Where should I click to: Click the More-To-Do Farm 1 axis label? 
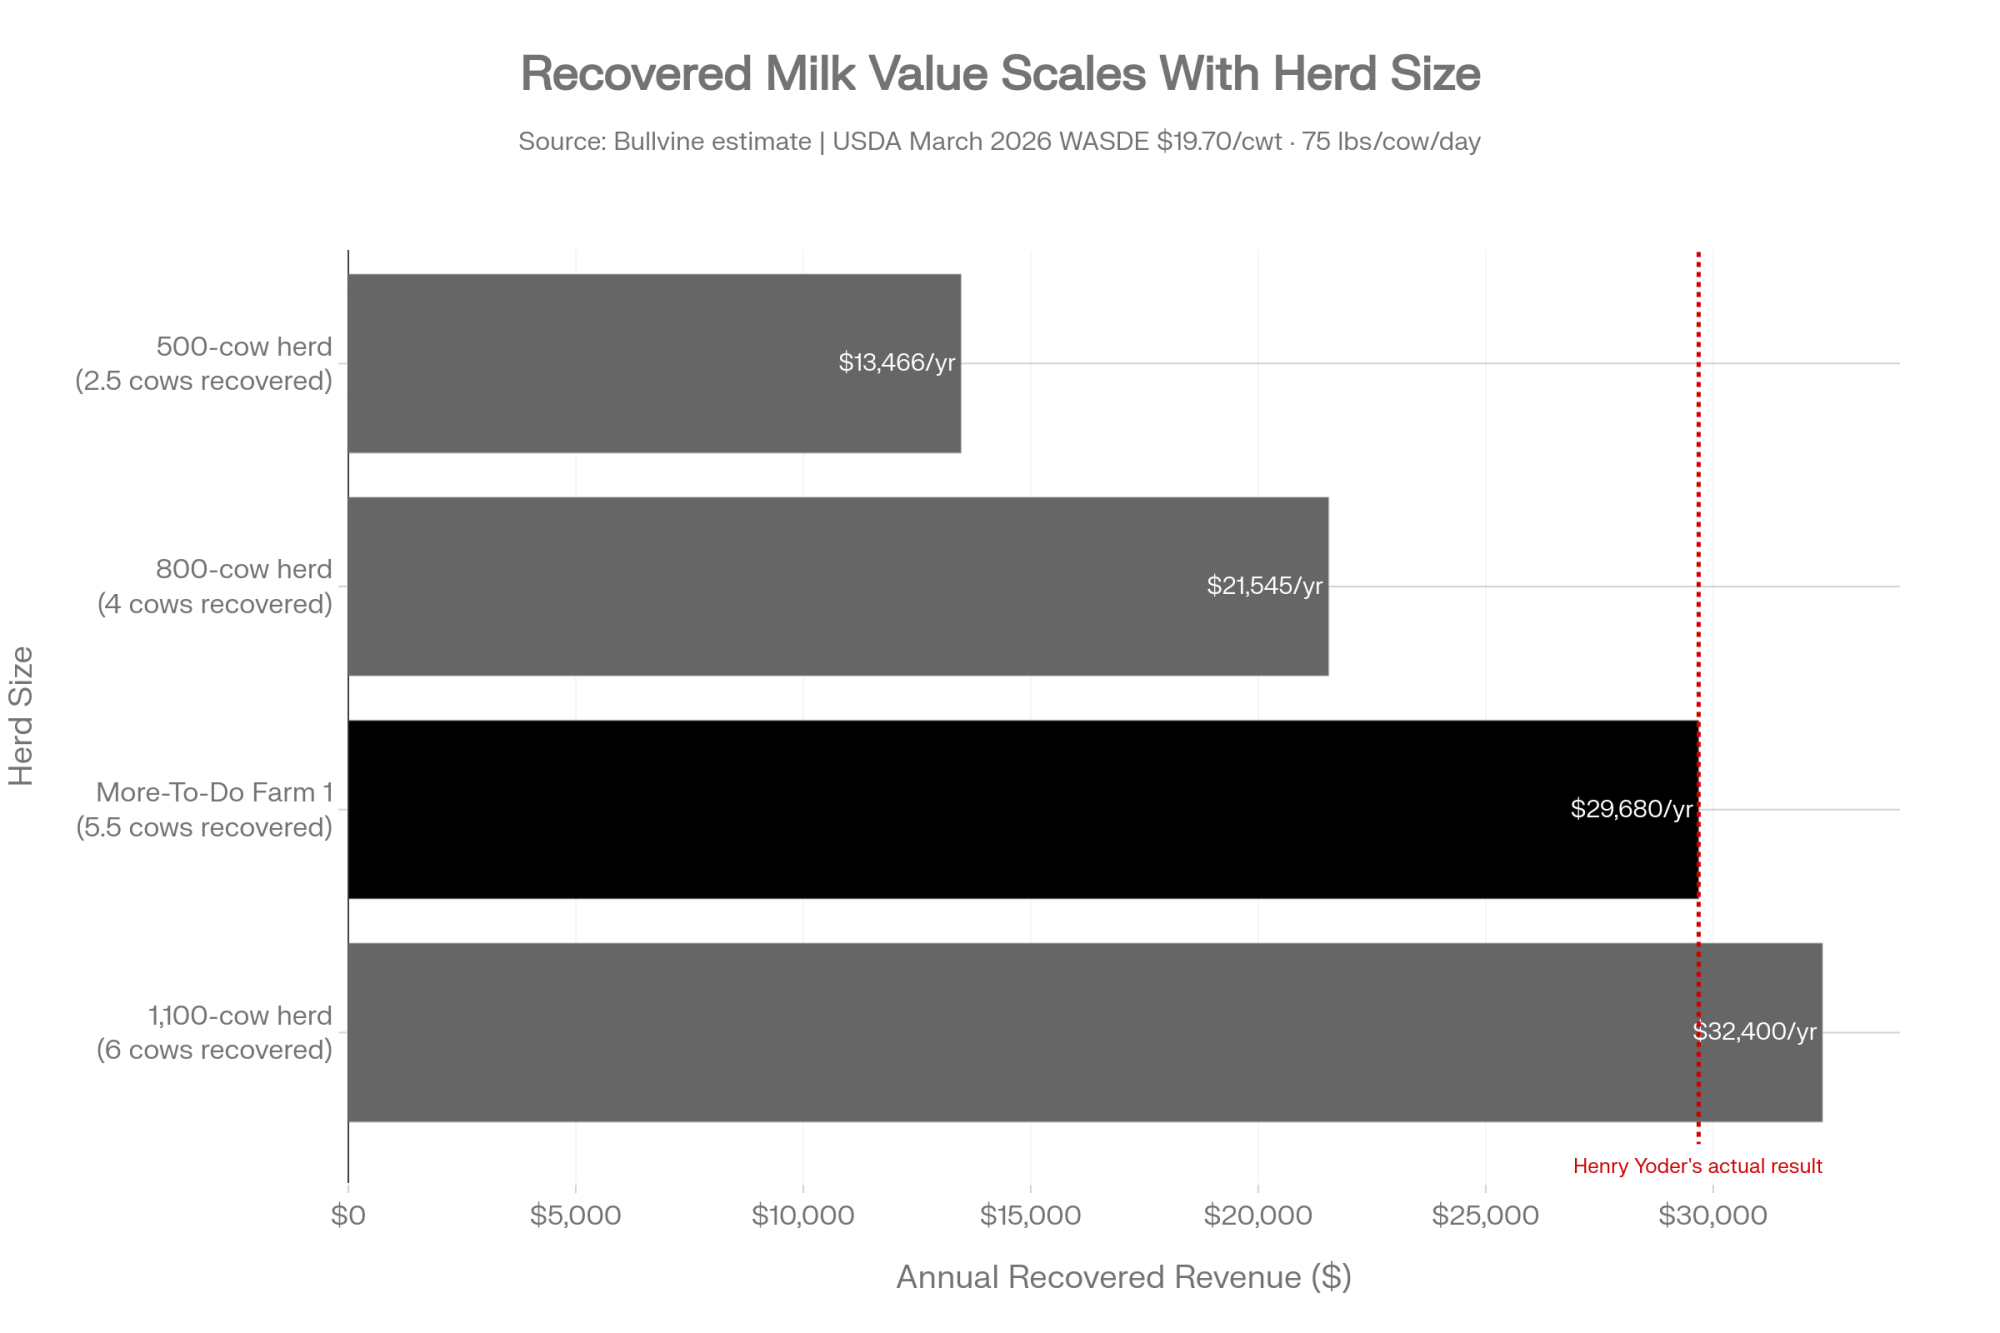(x=204, y=809)
